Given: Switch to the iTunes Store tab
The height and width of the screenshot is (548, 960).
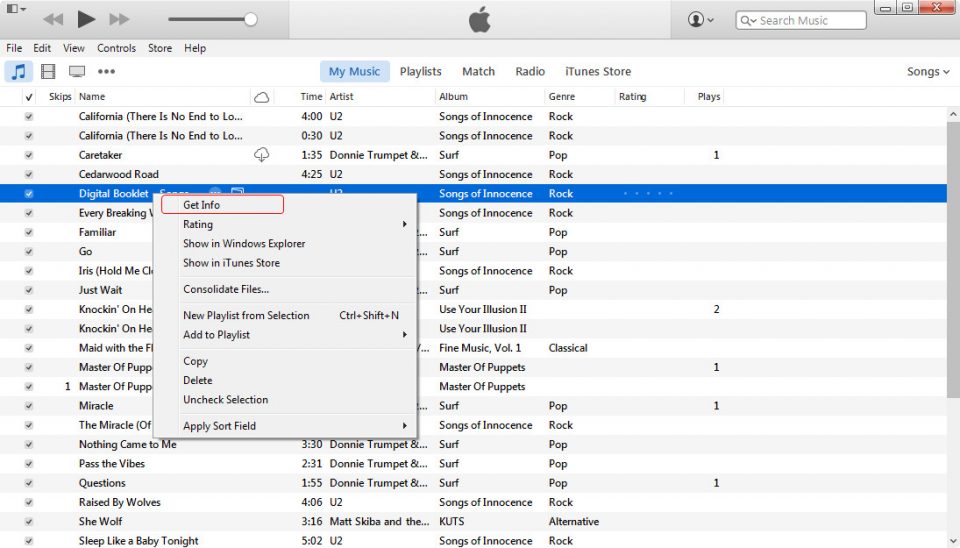Looking at the screenshot, I should tap(598, 71).
